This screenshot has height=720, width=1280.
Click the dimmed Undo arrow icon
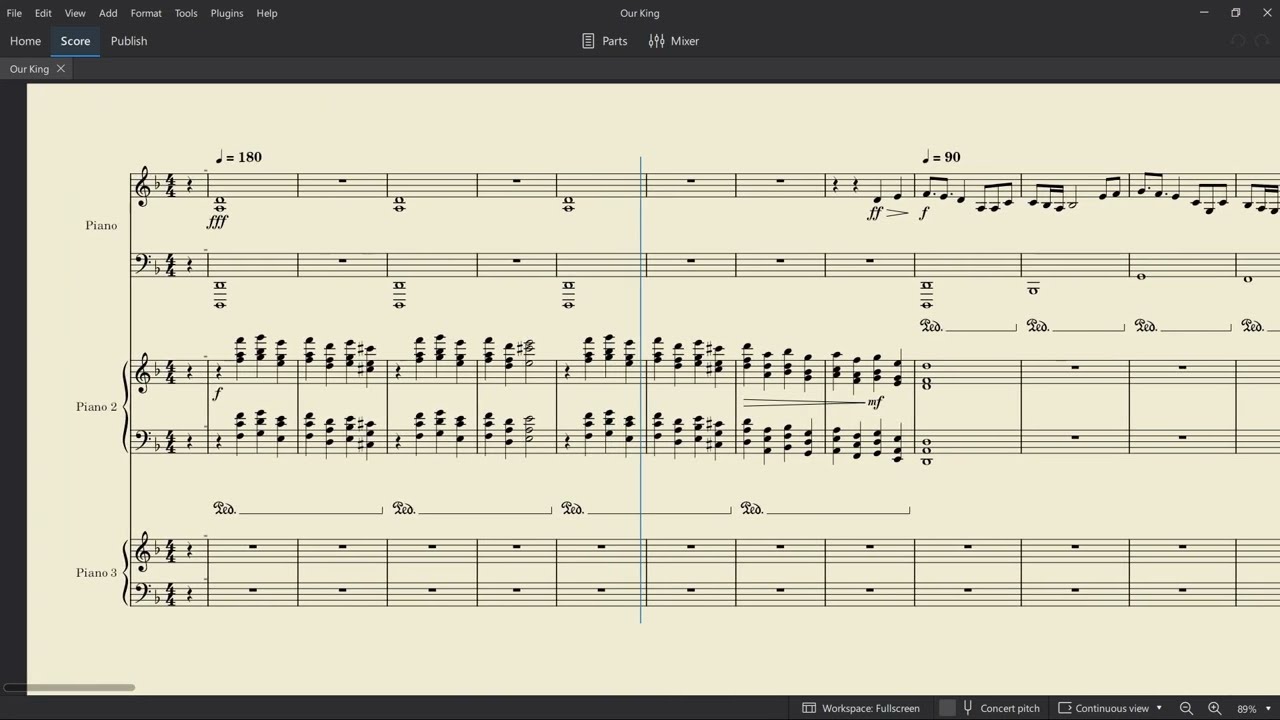pos(1237,41)
